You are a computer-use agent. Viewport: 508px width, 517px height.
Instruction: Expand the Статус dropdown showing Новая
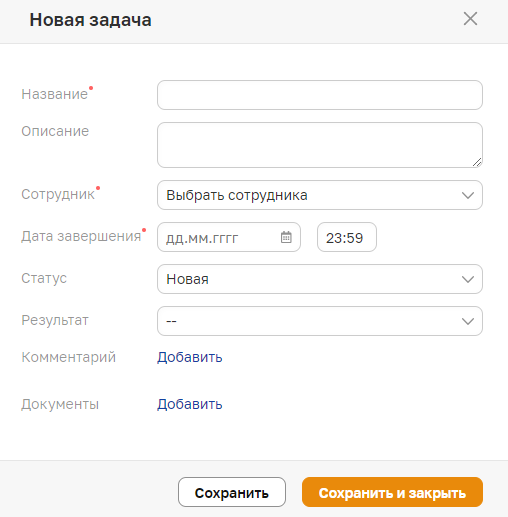tap(320, 279)
